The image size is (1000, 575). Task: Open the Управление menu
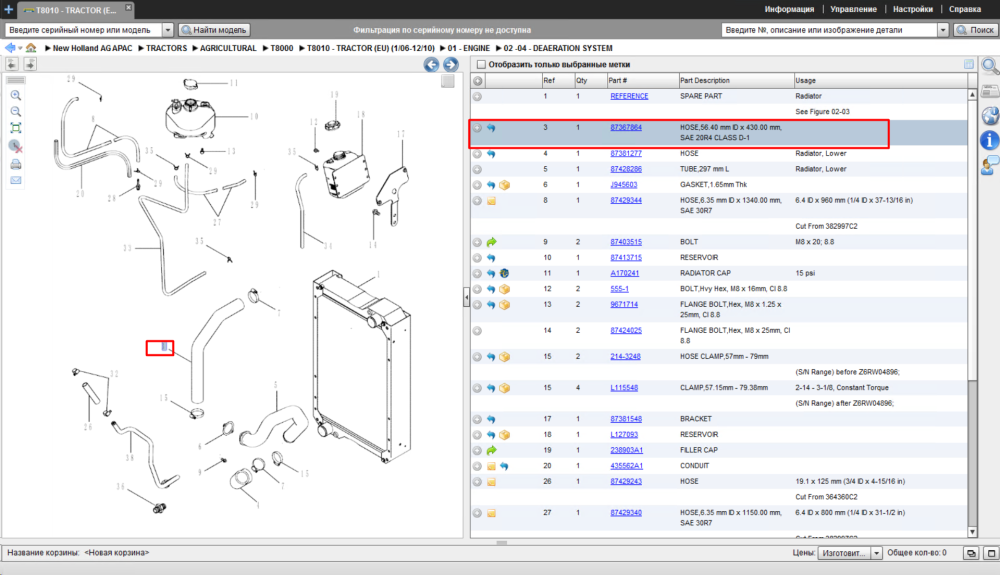[x=853, y=9]
